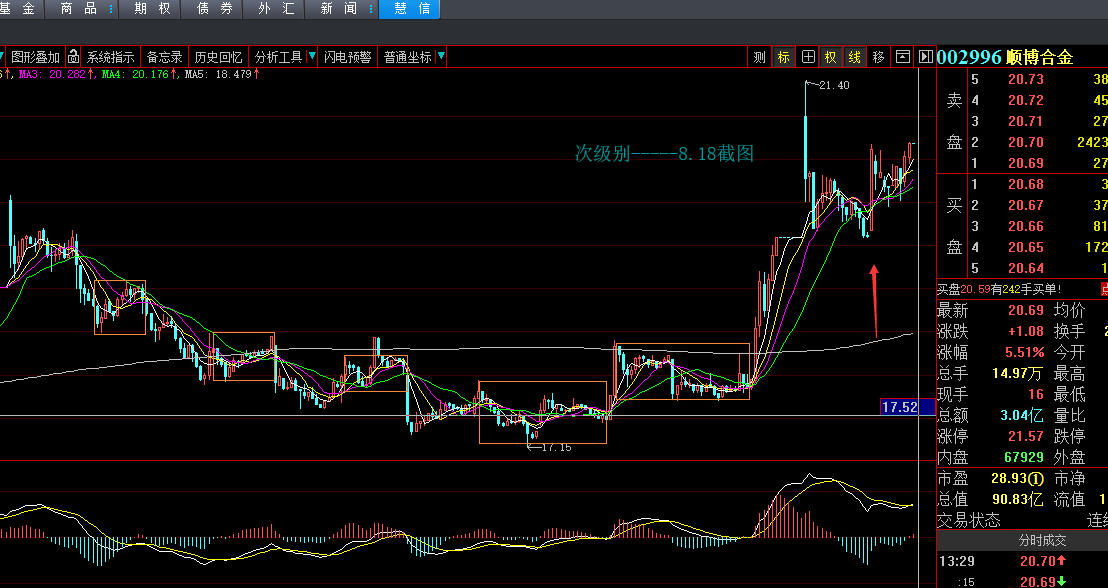The width and height of the screenshot is (1108, 588).
Task: Select the 移 move tool
Action: tap(878, 57)
